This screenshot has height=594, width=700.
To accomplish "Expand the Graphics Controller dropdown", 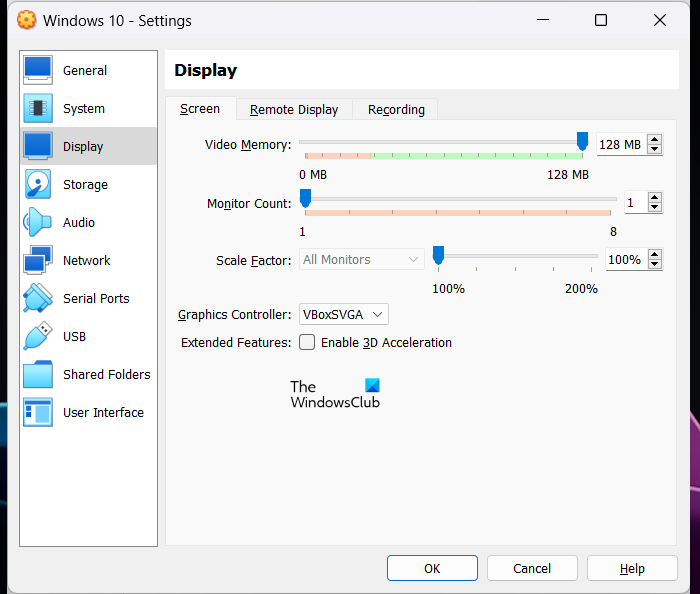I will click(343, 314).
